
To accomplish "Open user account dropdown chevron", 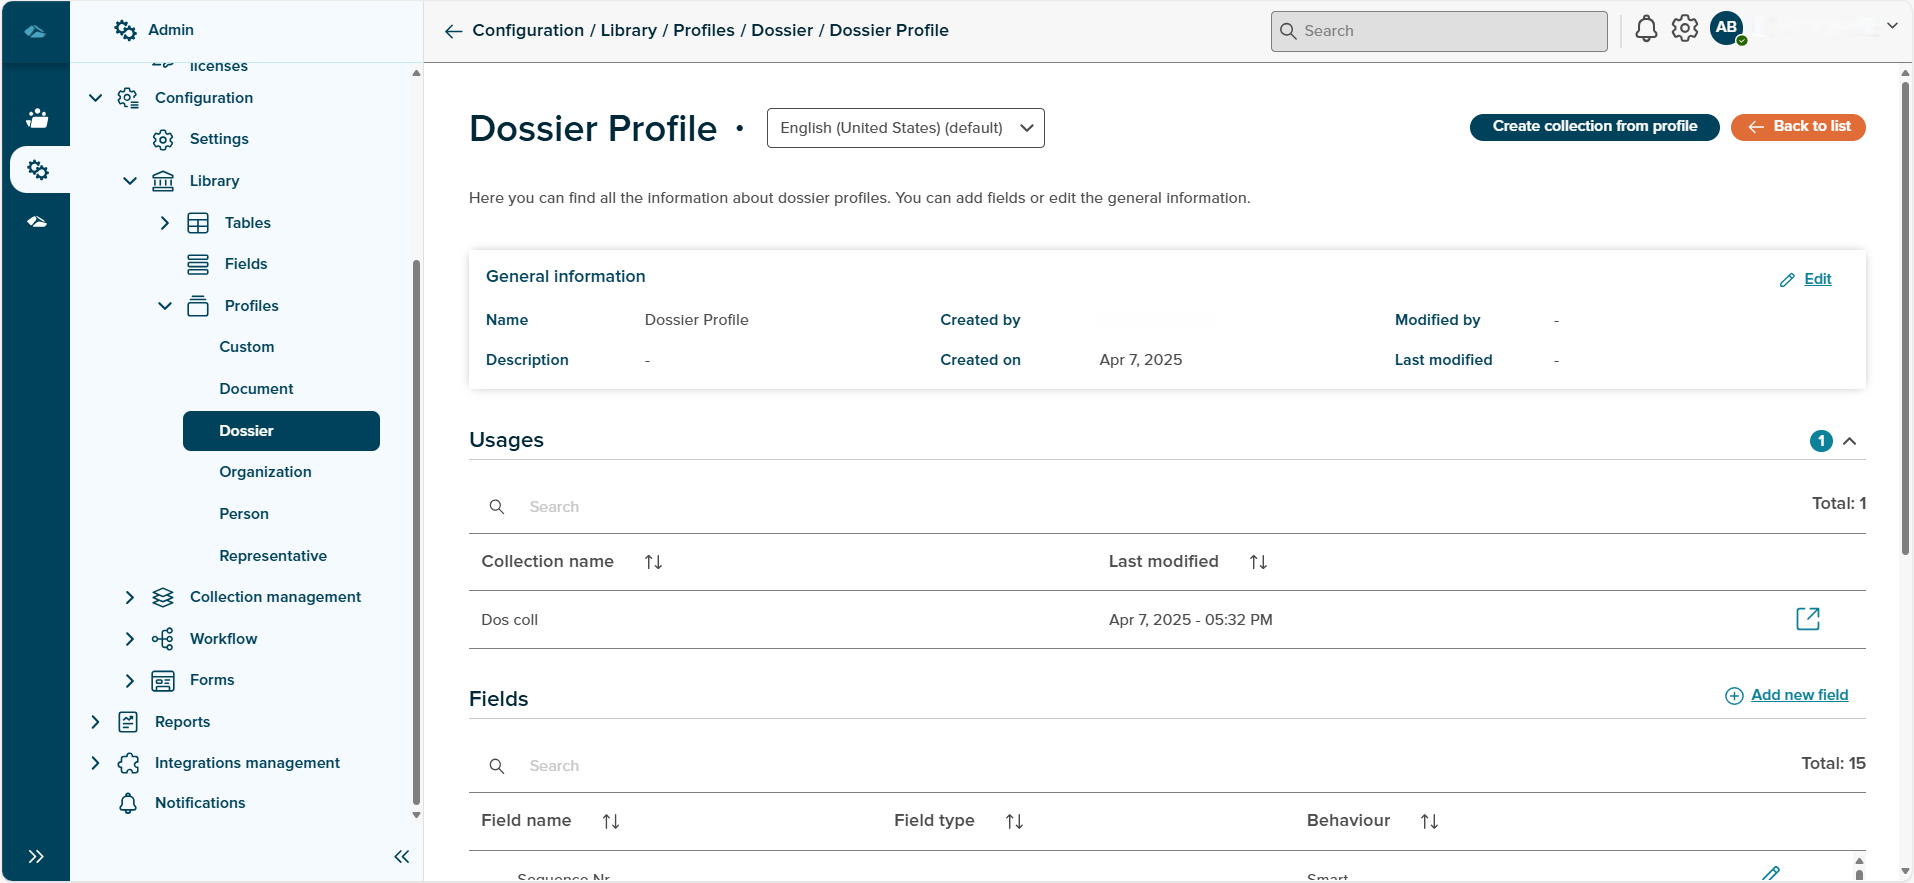I will [x=1892, y=26].
